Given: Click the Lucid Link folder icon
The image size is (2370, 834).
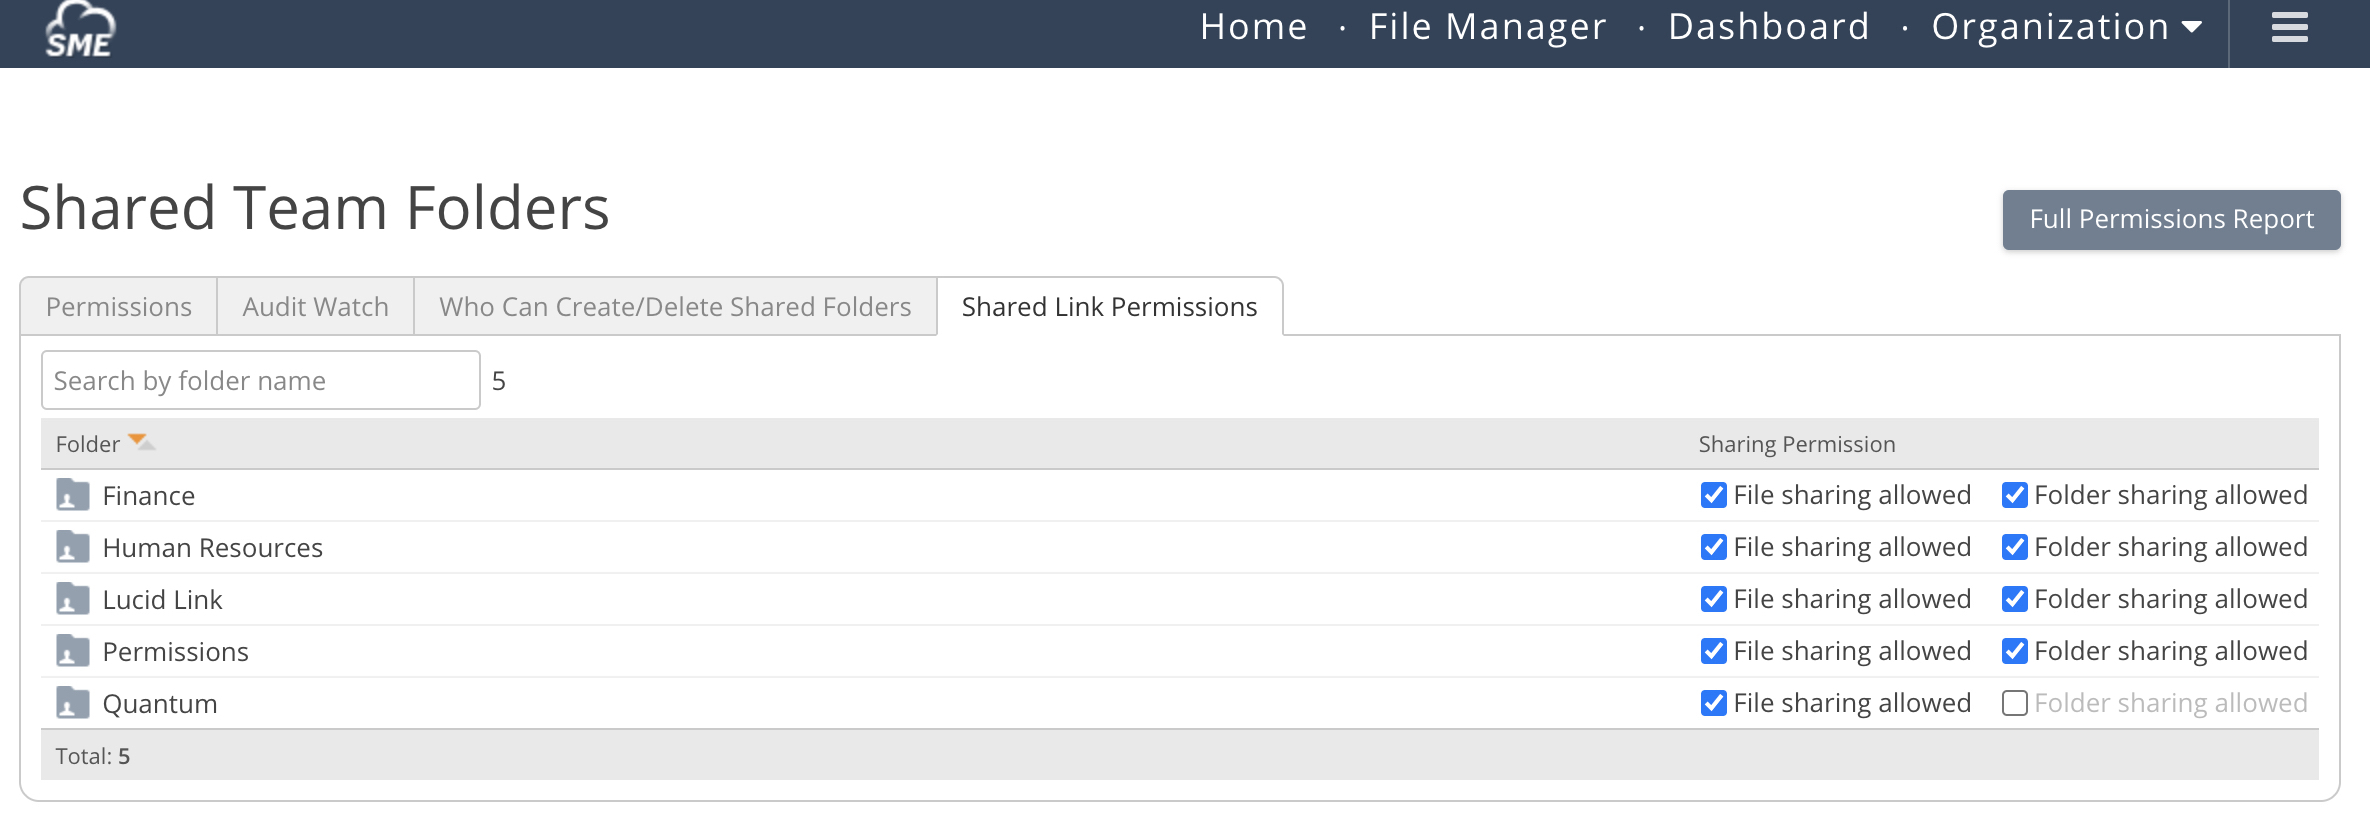Looking at the screenshot, I should tap(73, 599).
